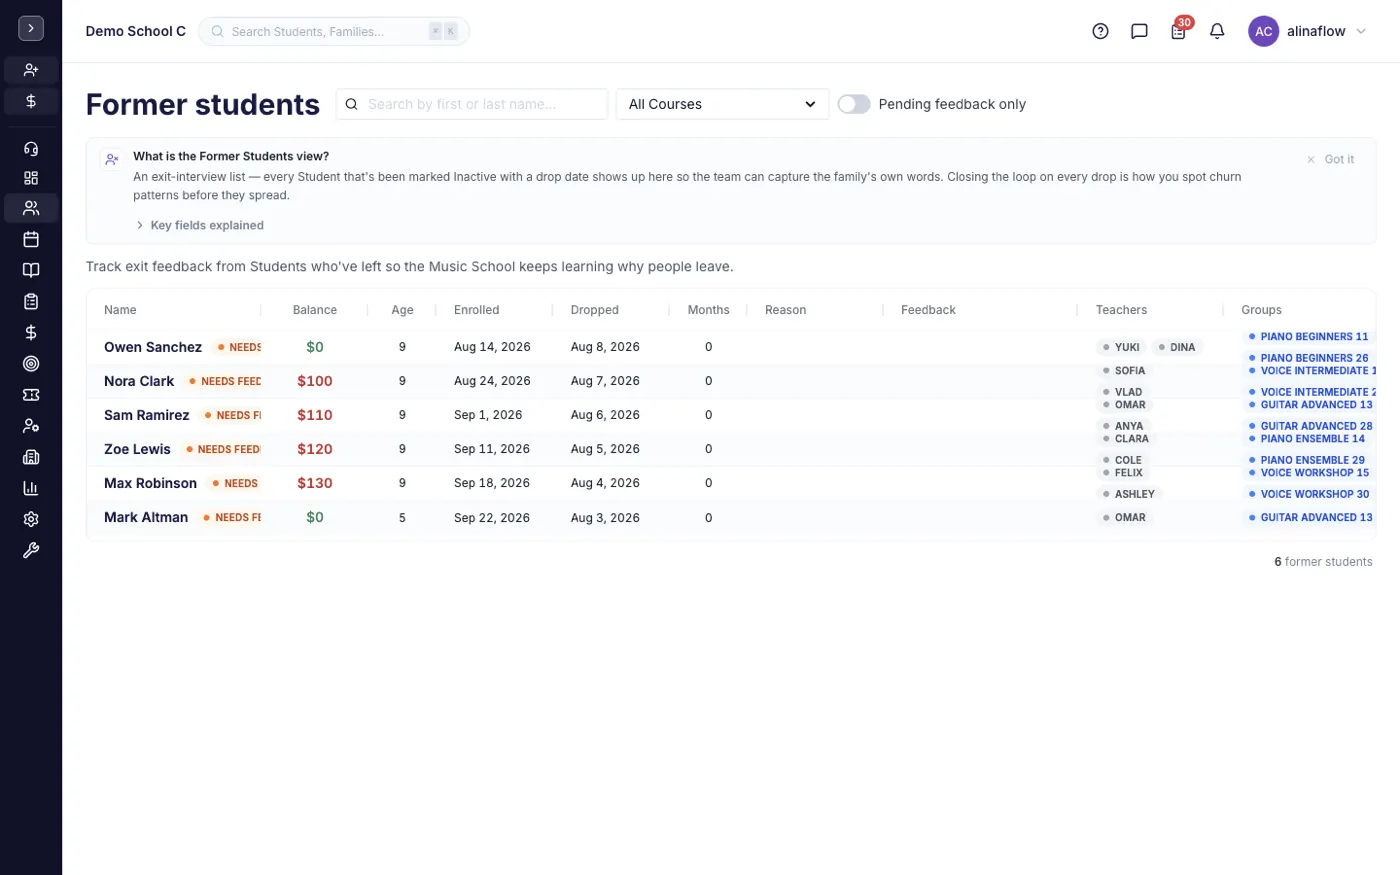This screenshot has width=1400, height=875.
Task: Open the add-person sidebar icon
Action: point(31,70)
